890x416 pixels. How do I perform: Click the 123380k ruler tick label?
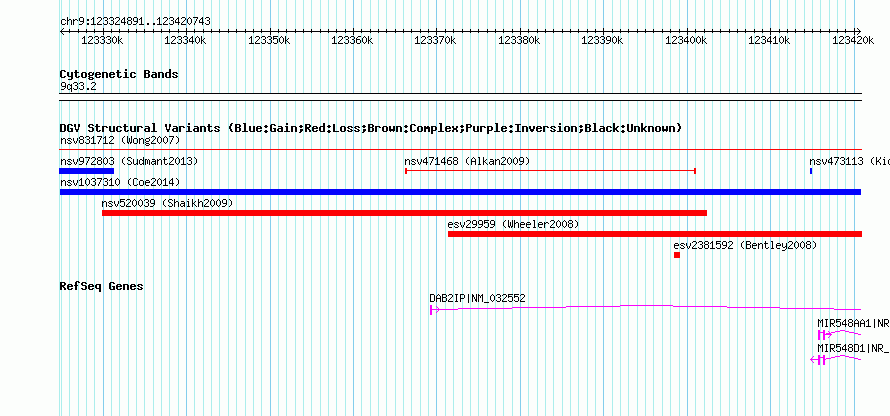[518, 41]
